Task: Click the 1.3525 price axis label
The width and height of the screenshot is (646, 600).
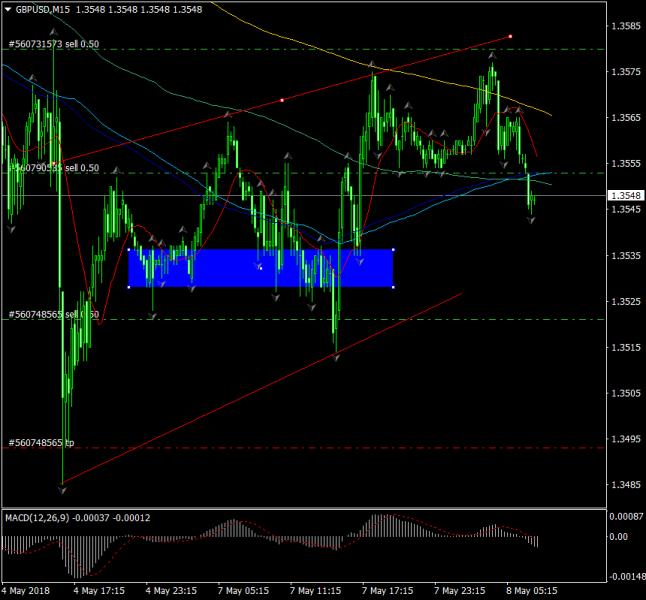Action: point(626,301)
